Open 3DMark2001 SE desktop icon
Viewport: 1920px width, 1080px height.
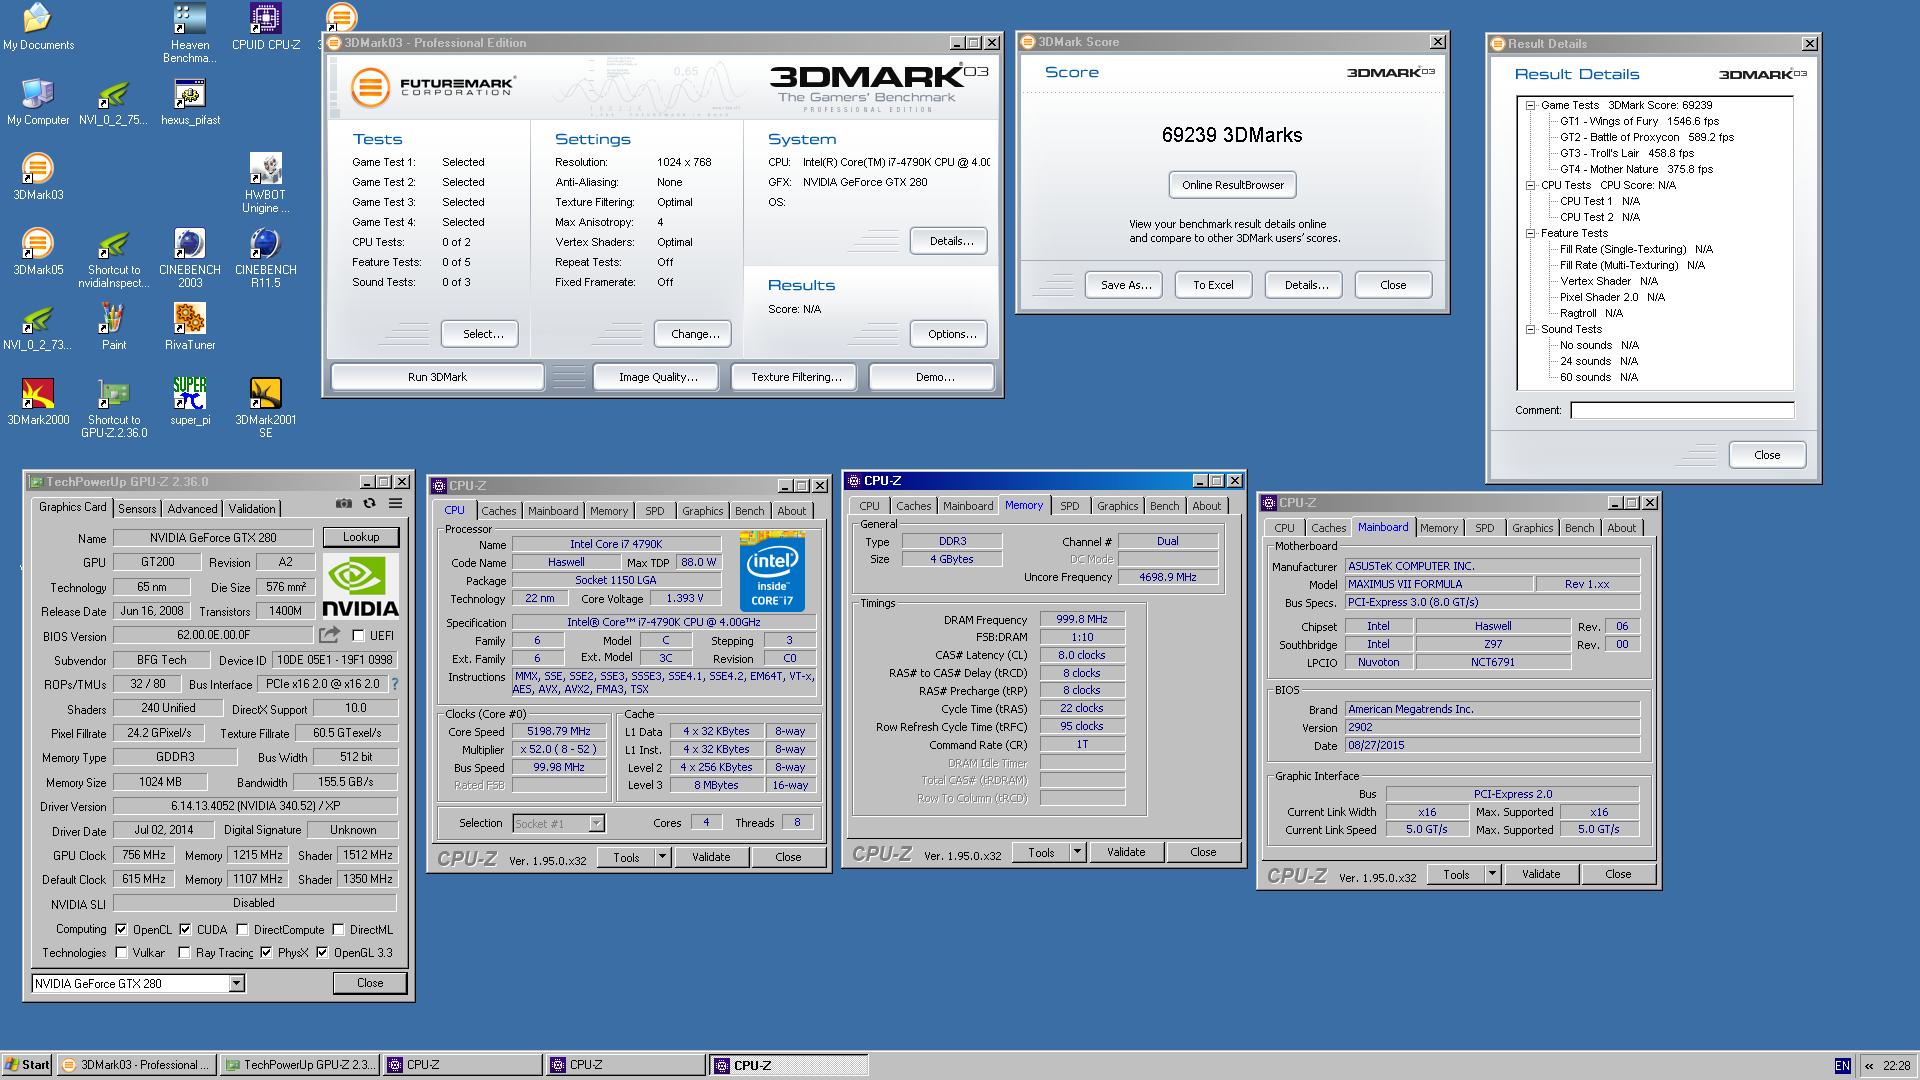(x=265, y=408)
